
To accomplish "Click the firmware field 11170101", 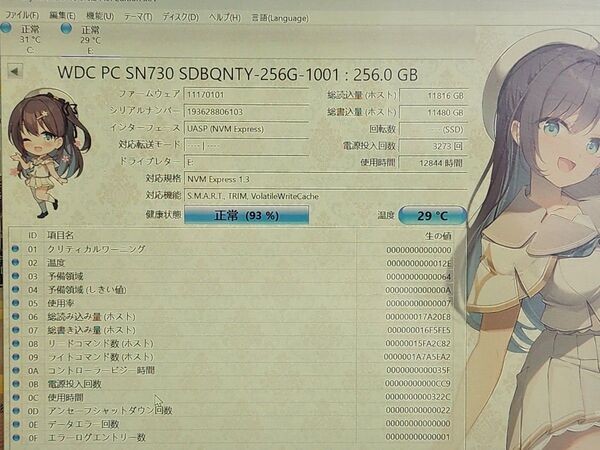I will [x=246, y=95].
